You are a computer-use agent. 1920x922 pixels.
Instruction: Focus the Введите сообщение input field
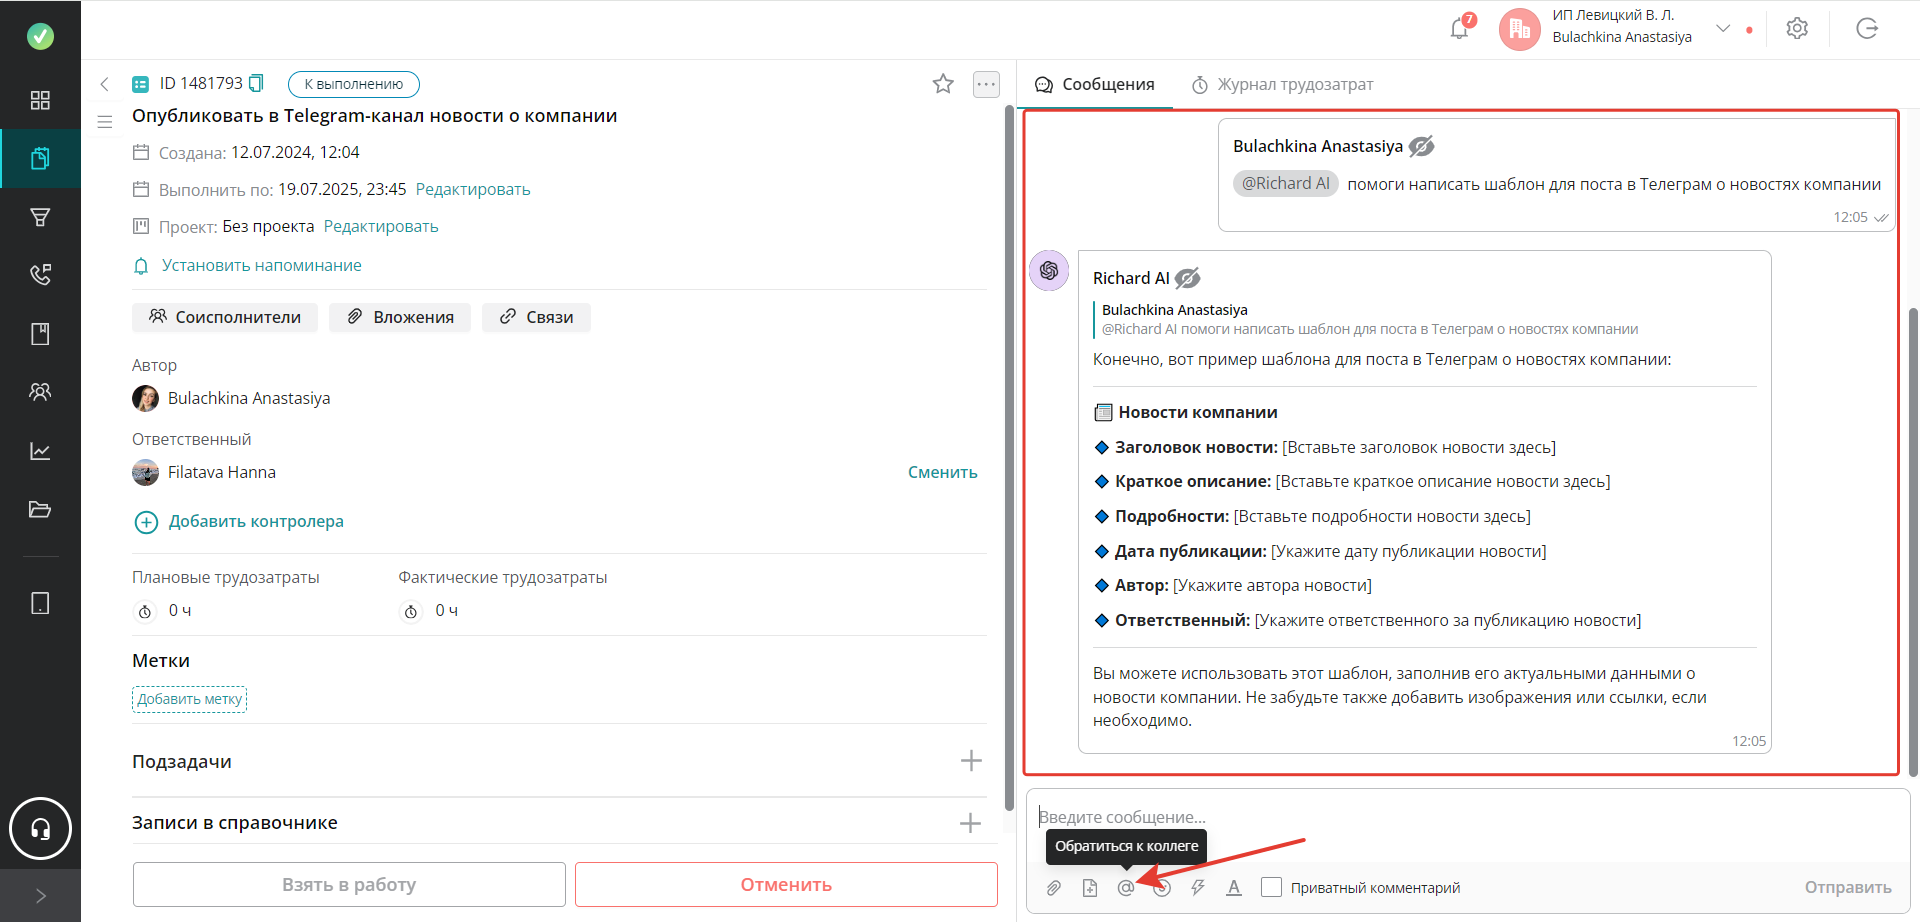(x=1468, y=817)
